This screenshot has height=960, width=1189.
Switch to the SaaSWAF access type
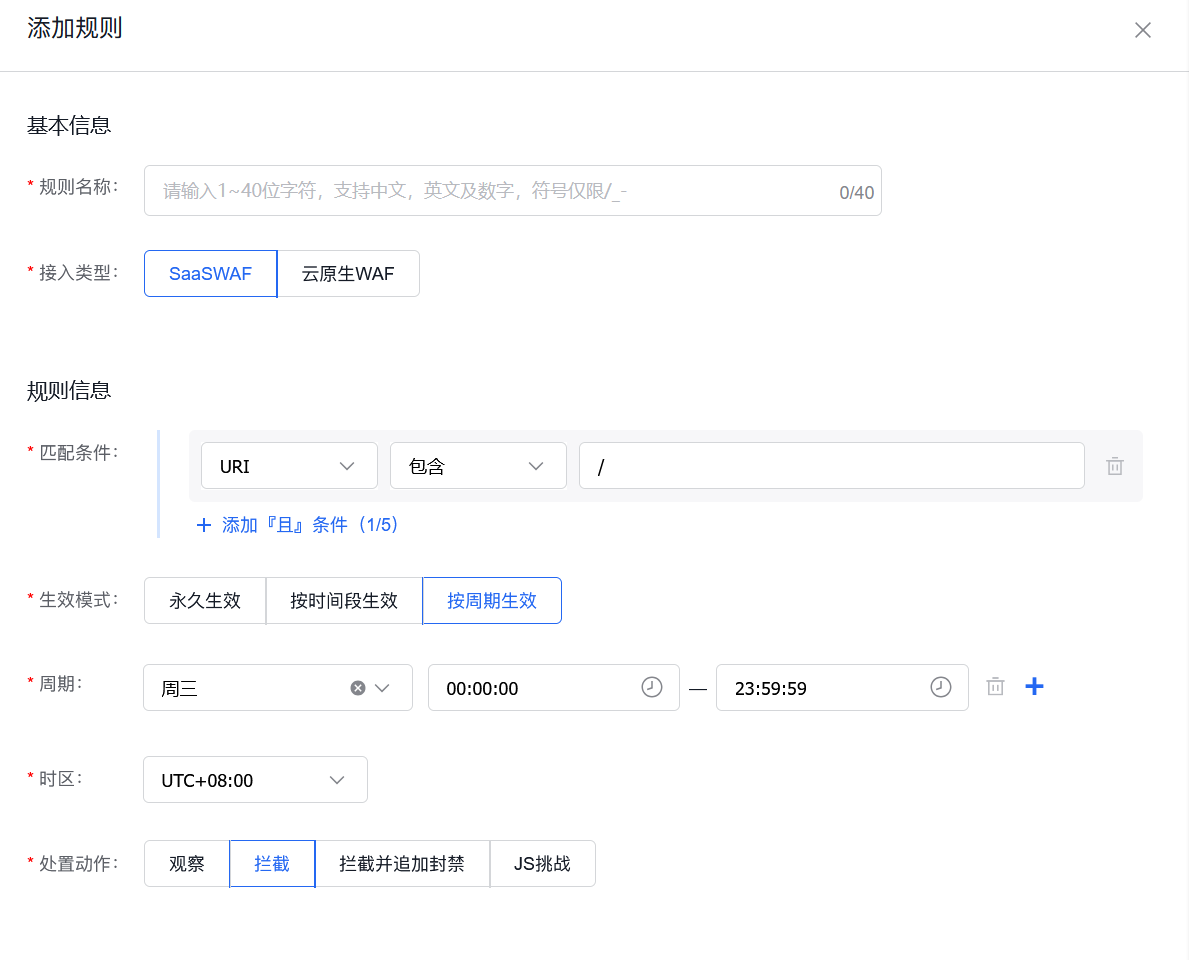pos(210,273)
